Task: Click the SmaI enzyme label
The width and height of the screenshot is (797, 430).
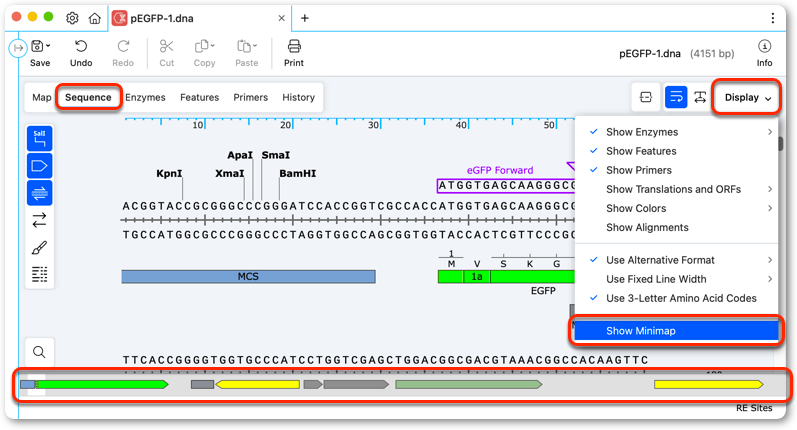Action: 275,155
